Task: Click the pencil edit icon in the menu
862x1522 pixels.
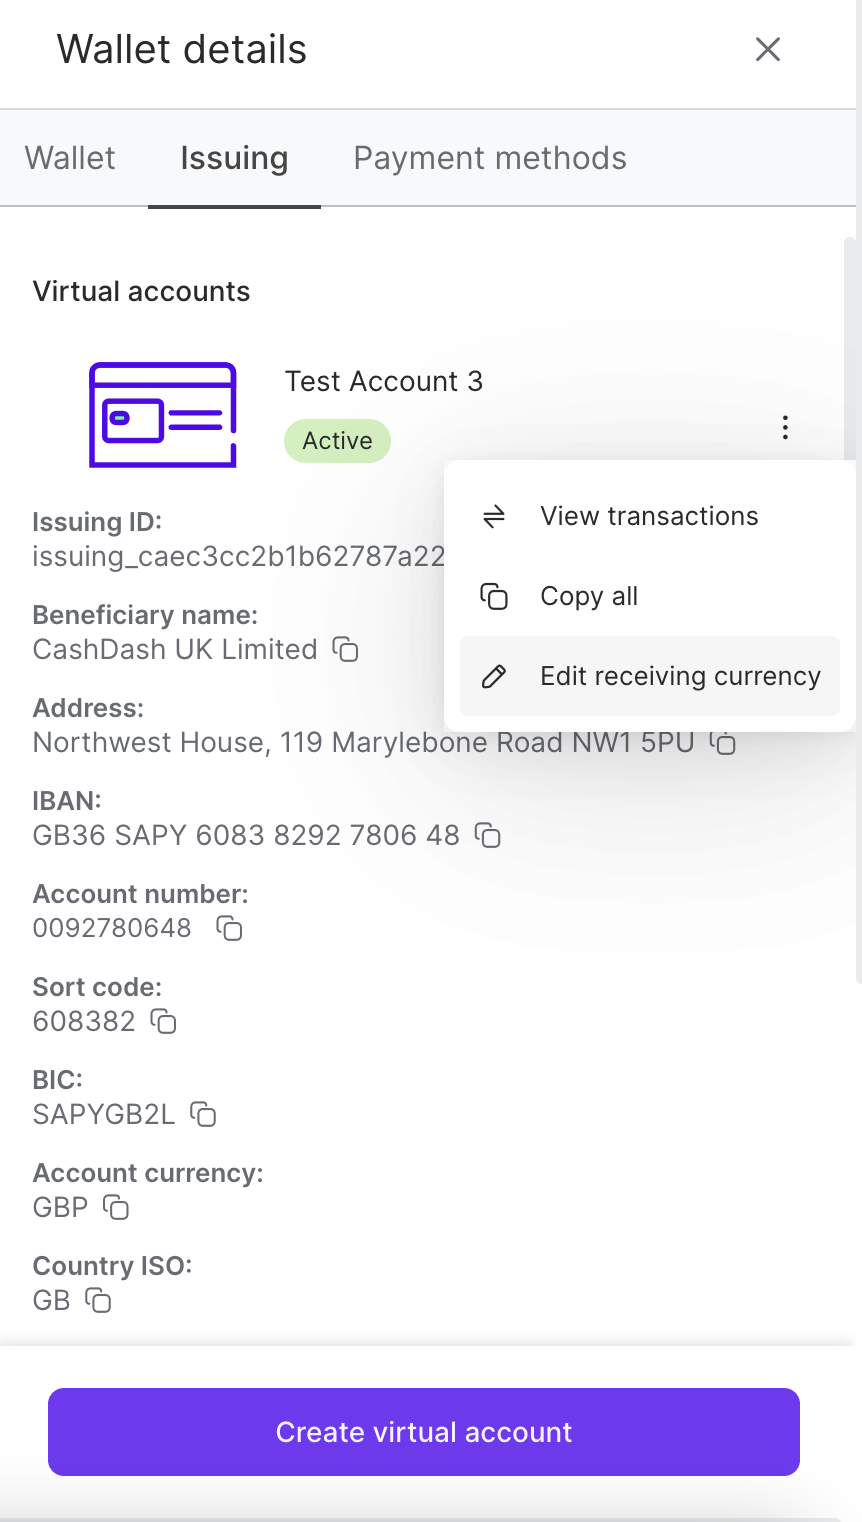Action: [492, 676]
